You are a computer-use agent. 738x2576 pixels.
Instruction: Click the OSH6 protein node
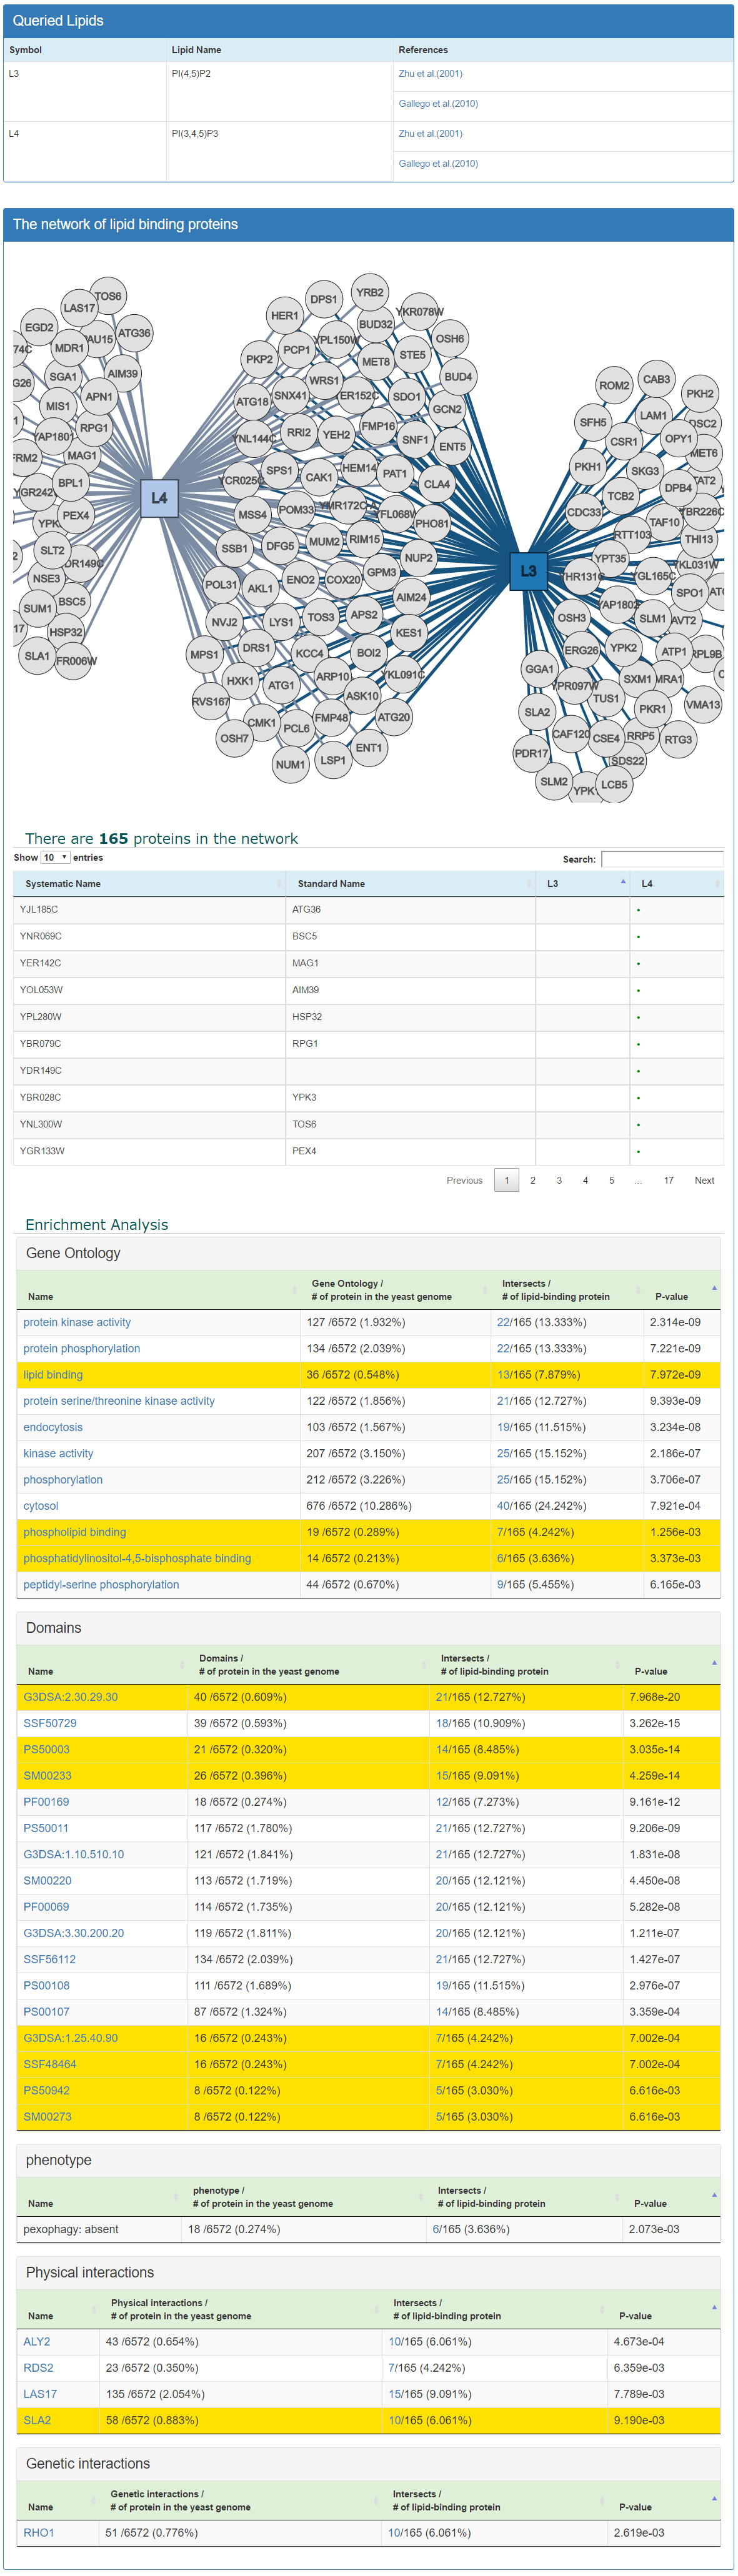point(449,339)
